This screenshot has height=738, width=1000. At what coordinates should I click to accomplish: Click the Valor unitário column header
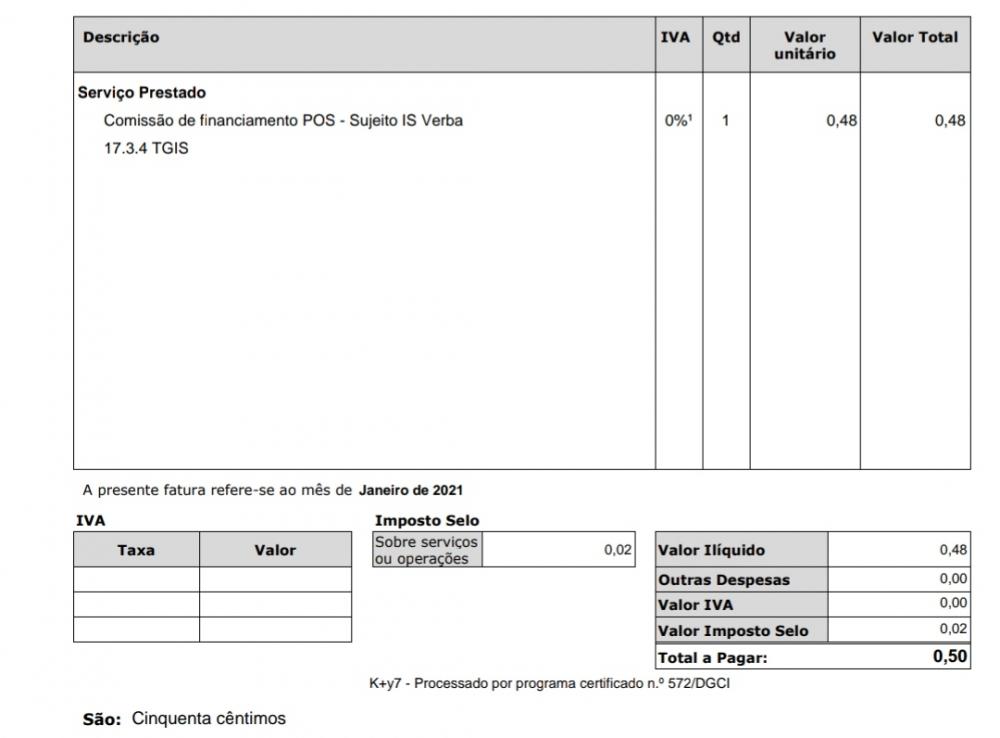point(805,45)
